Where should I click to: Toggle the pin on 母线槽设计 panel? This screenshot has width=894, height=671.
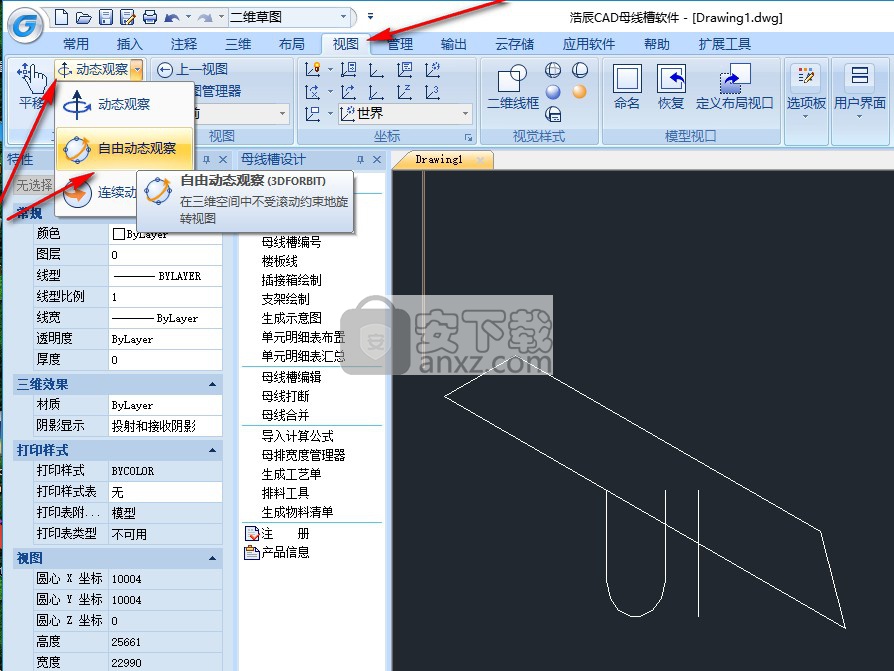(x=360, y=160)
